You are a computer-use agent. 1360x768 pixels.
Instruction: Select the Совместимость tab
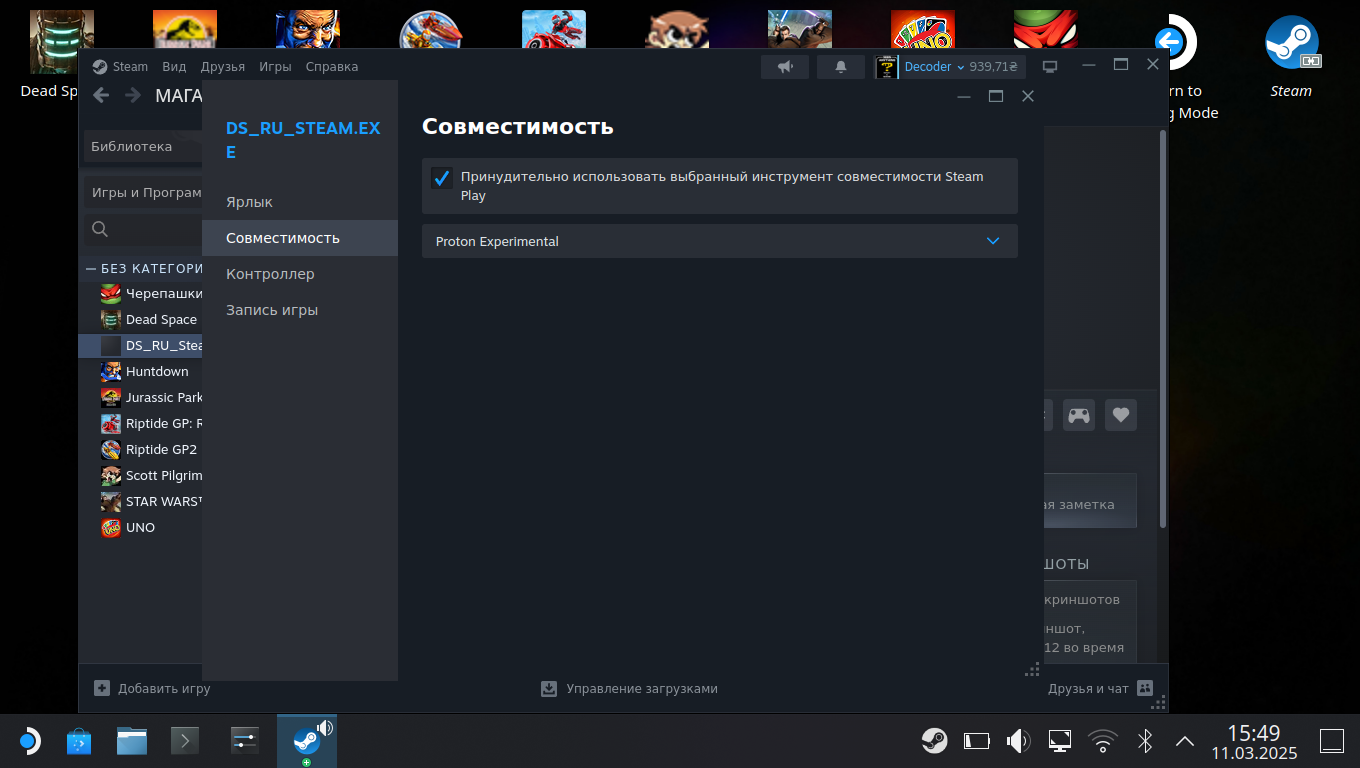(x=300, y=238)
